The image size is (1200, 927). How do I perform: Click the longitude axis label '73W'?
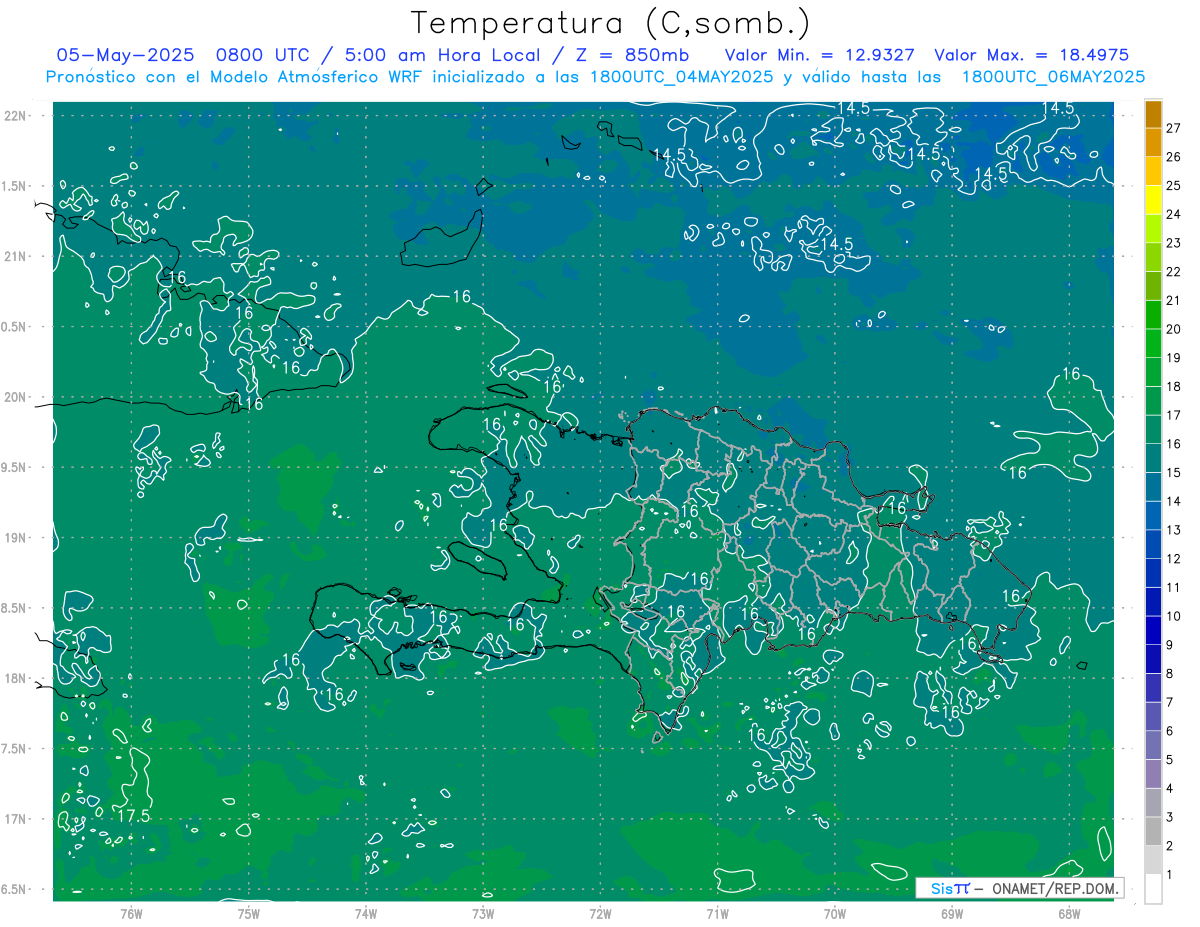pyautogui.click(x=483, y=913)
